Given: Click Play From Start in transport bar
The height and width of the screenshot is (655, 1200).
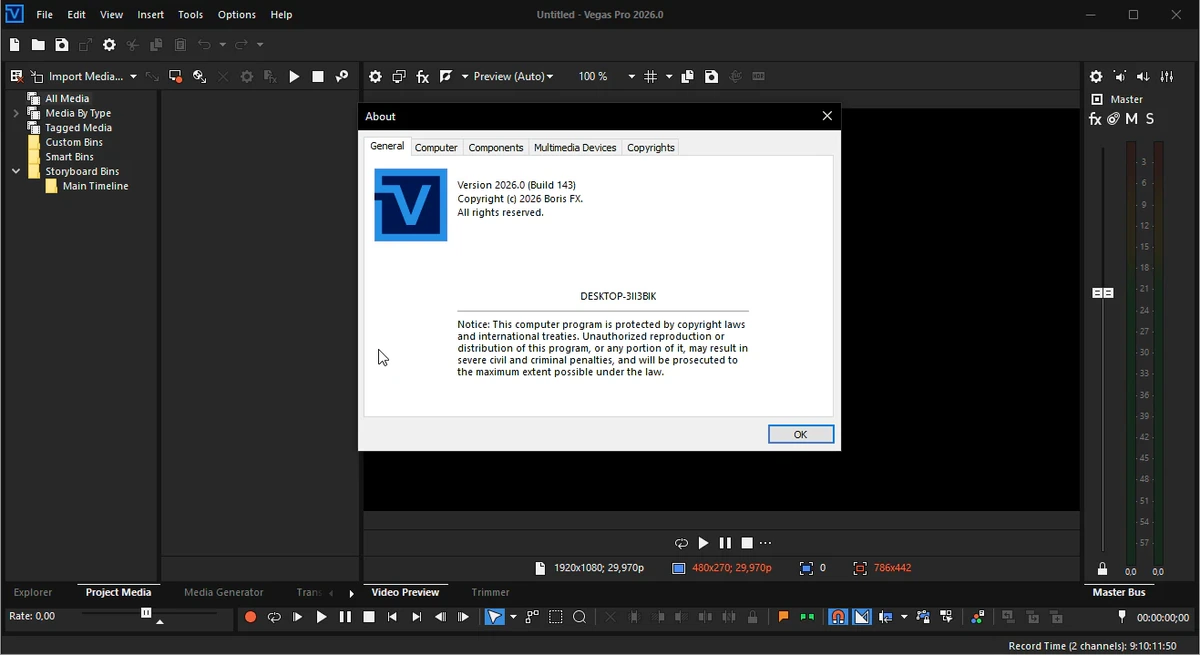Looking at the screenshot, I should [x=298, y=618].
